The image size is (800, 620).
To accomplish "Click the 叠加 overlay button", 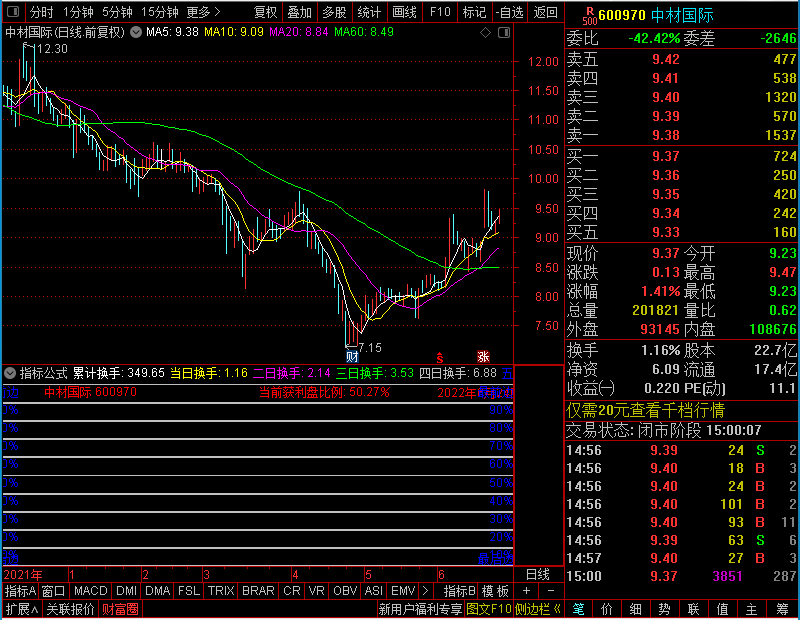I will click(299, 12).
